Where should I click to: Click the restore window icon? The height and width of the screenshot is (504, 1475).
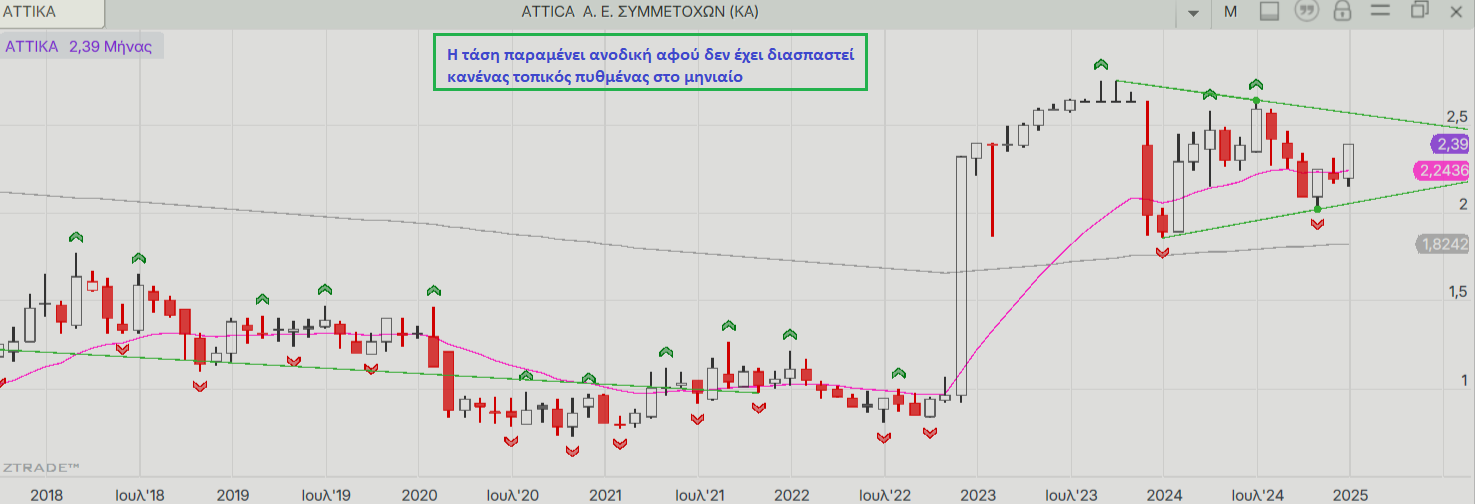[x=1419, y=10]
